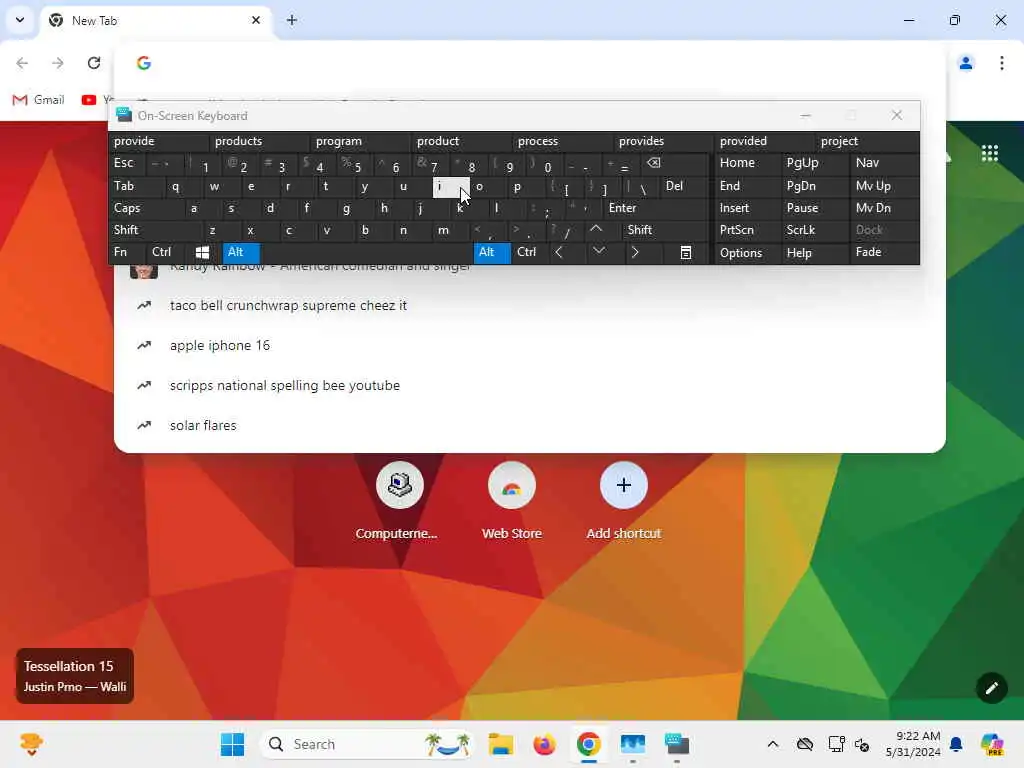Open the tab search dropdown arrow
The width and height of the screenshot is (1024, 768).
(20, 20)
